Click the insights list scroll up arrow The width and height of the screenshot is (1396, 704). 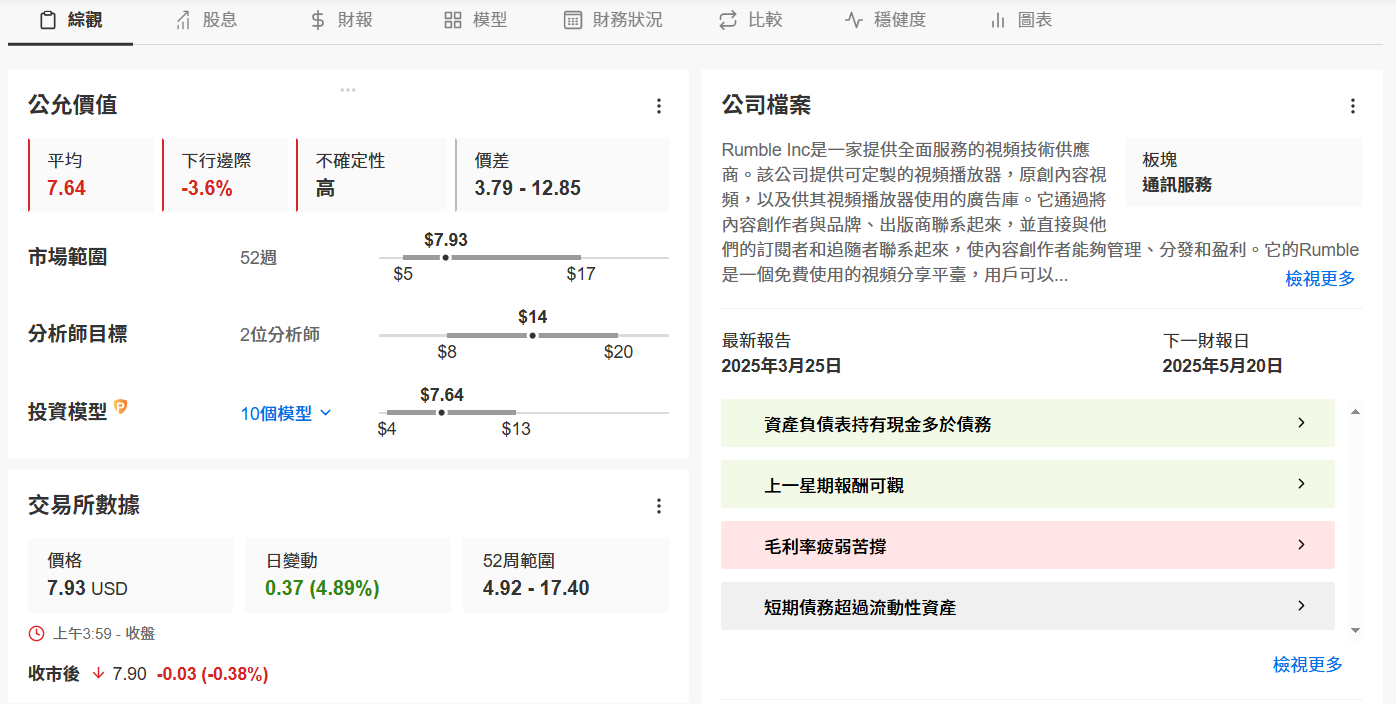[1355, 411]
